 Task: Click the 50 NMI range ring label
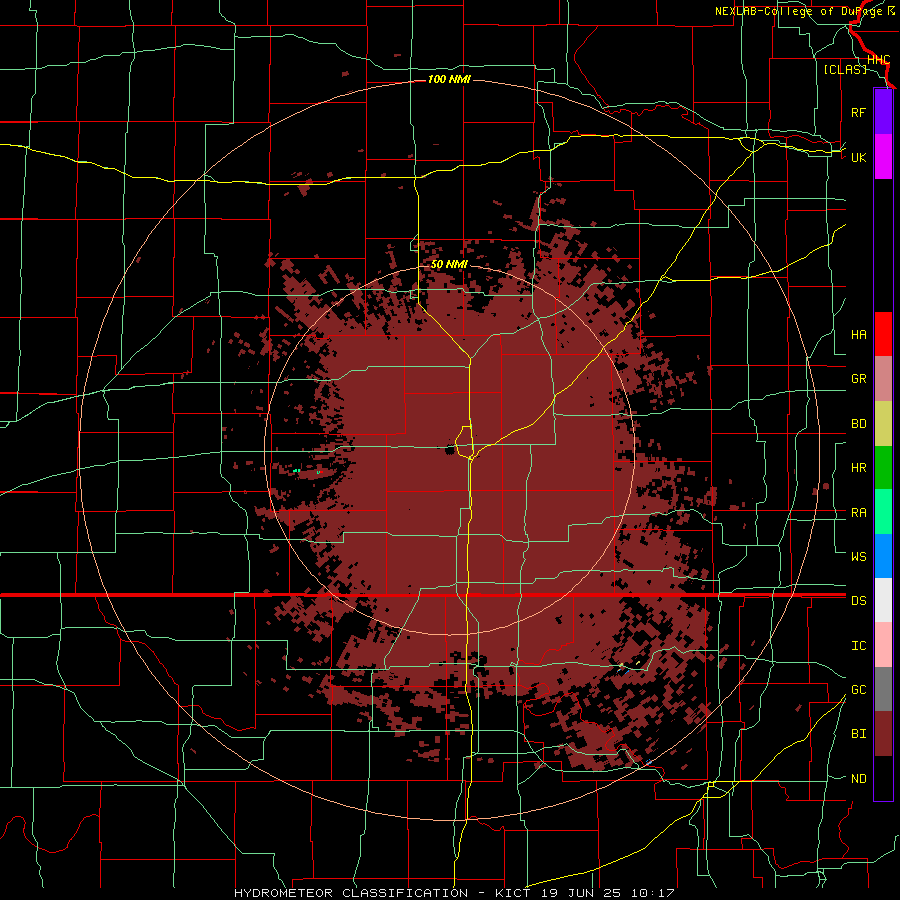click(449, 265)
